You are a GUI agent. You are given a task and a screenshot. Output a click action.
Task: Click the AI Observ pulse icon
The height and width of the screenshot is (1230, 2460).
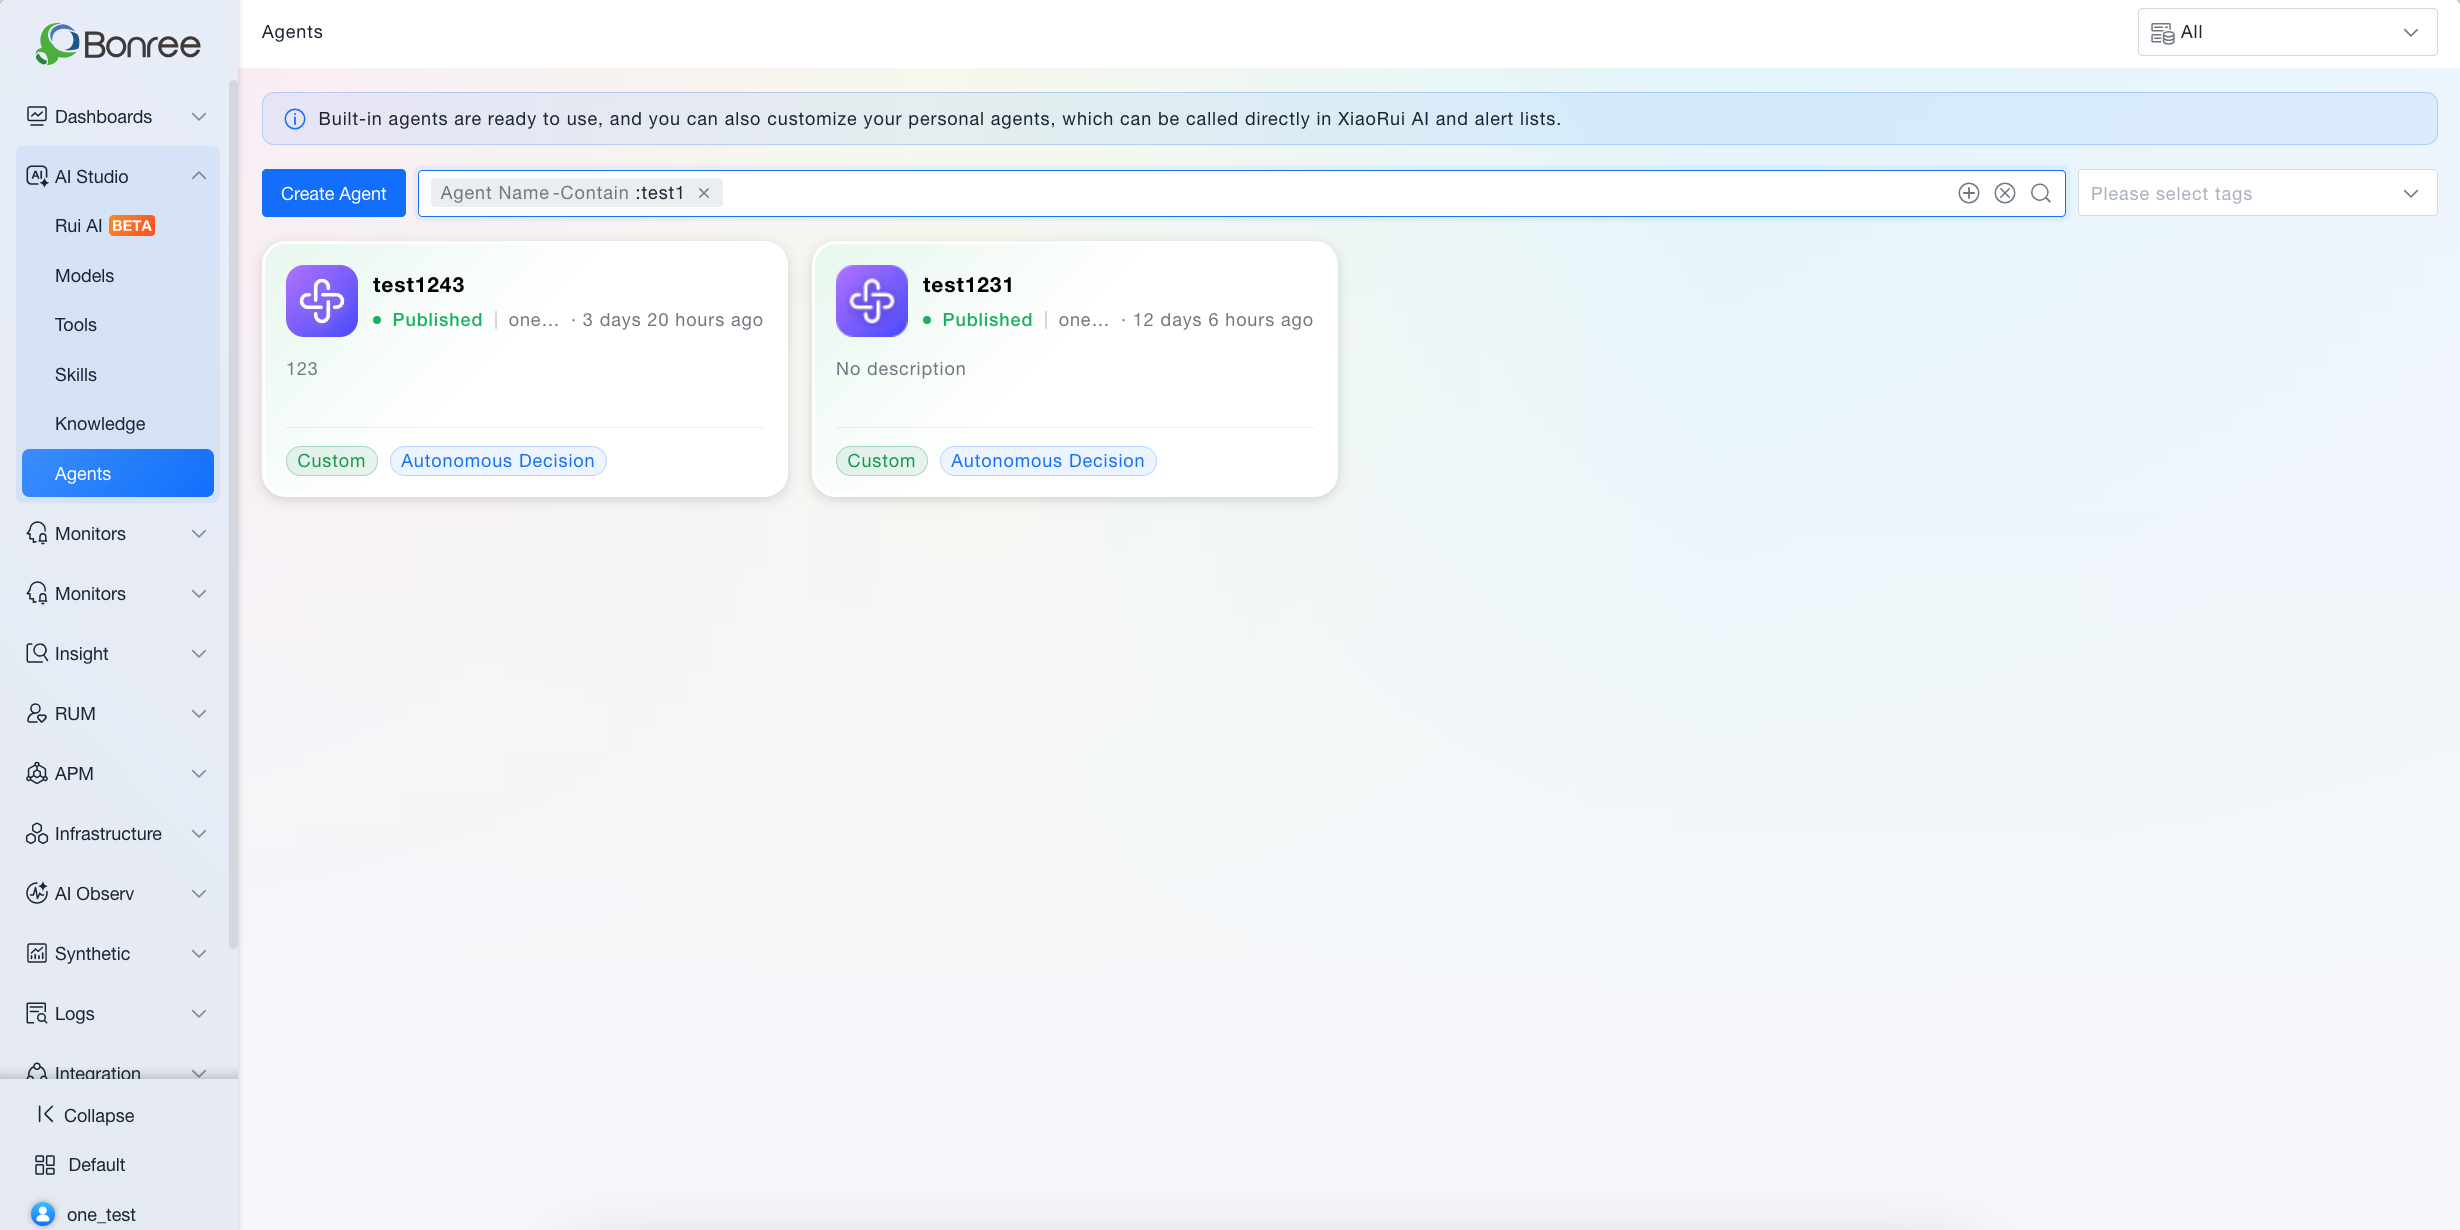point(37,893)
